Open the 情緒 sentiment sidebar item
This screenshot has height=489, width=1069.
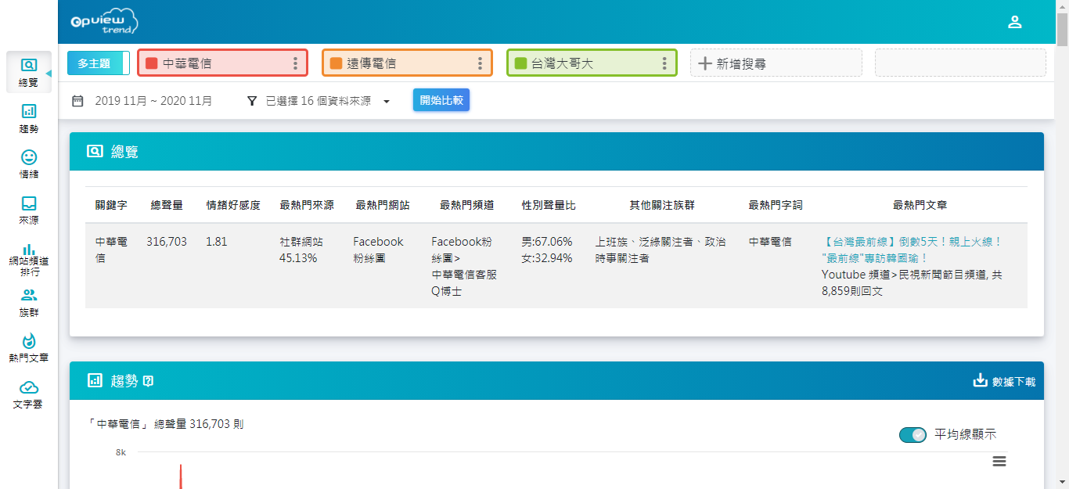[x=29, y=164]
